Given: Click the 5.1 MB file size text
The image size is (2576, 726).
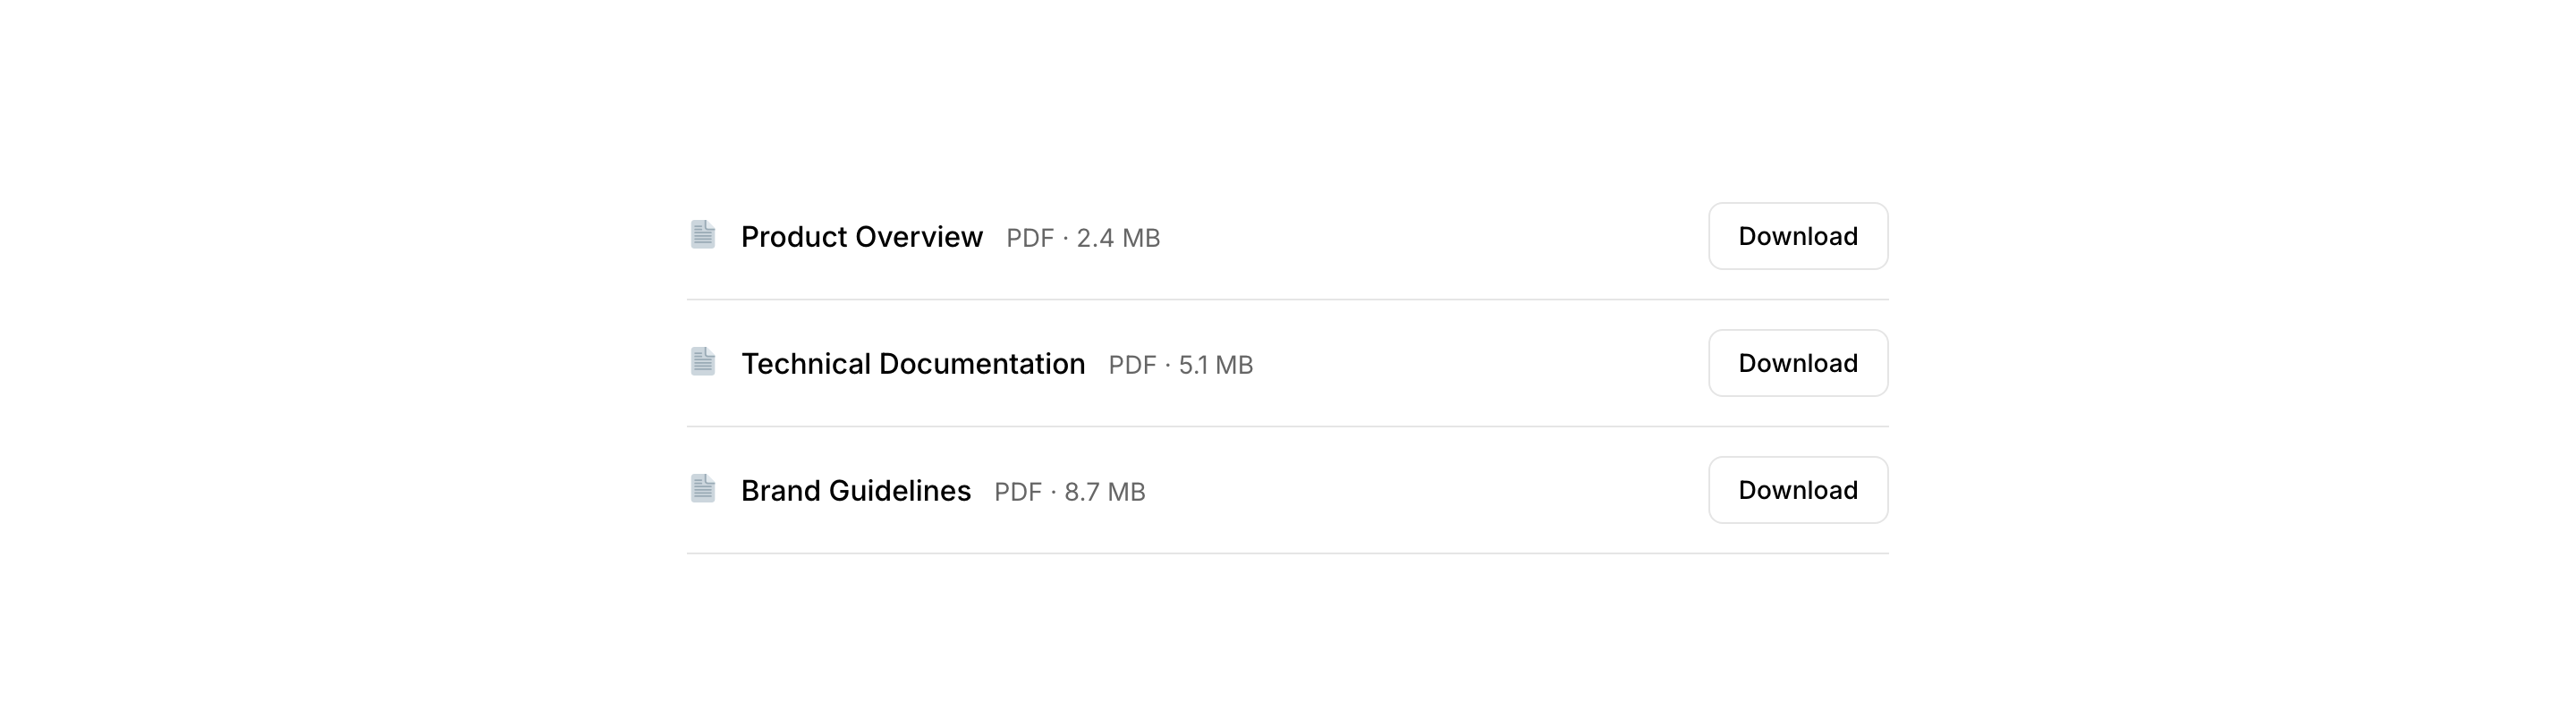Looking at the screenshot, I should (1215, 366).
